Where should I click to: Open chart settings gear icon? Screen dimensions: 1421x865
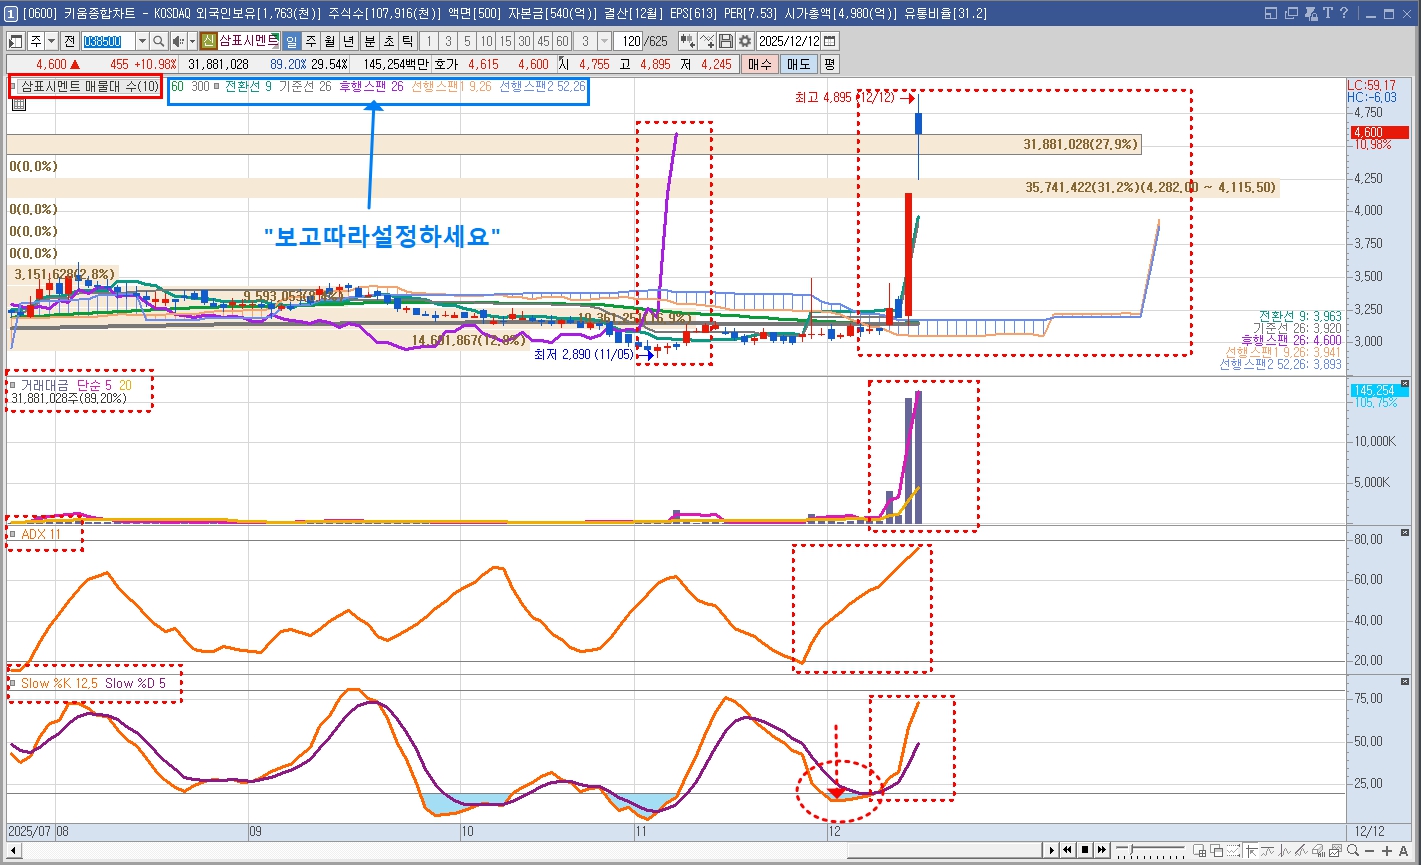[744, 41]
